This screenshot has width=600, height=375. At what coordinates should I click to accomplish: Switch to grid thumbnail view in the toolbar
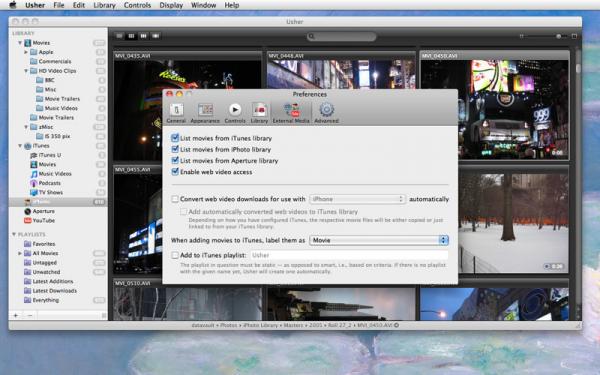131,36
